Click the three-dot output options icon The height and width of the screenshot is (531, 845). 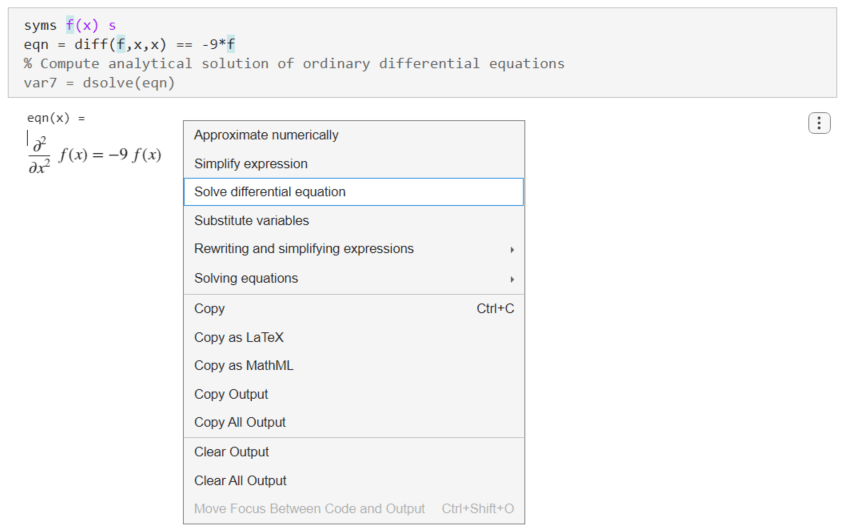(x=818, y=123)
